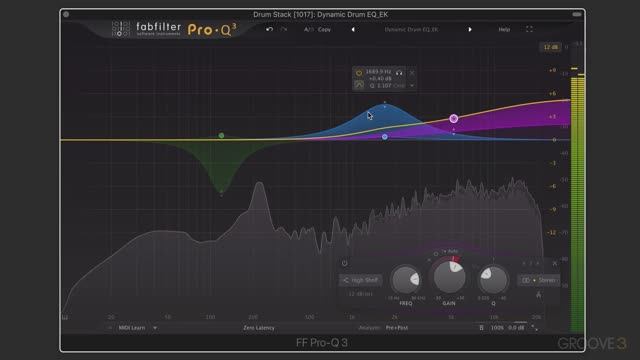Click the fabfilter Pro-Q 3 logo
This screenshot has height=360, width=640.
(174, 29)
